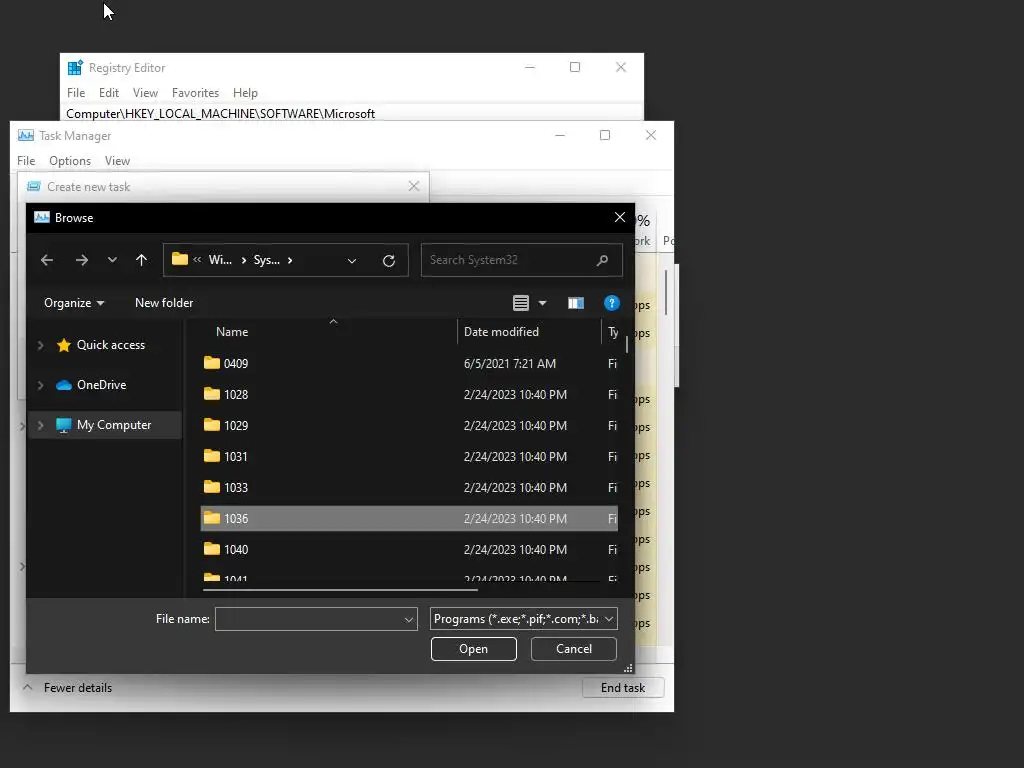This screenshot has width=1024, height=768.
Task: Toggle the preview pane icon
Action: point(575,303)
